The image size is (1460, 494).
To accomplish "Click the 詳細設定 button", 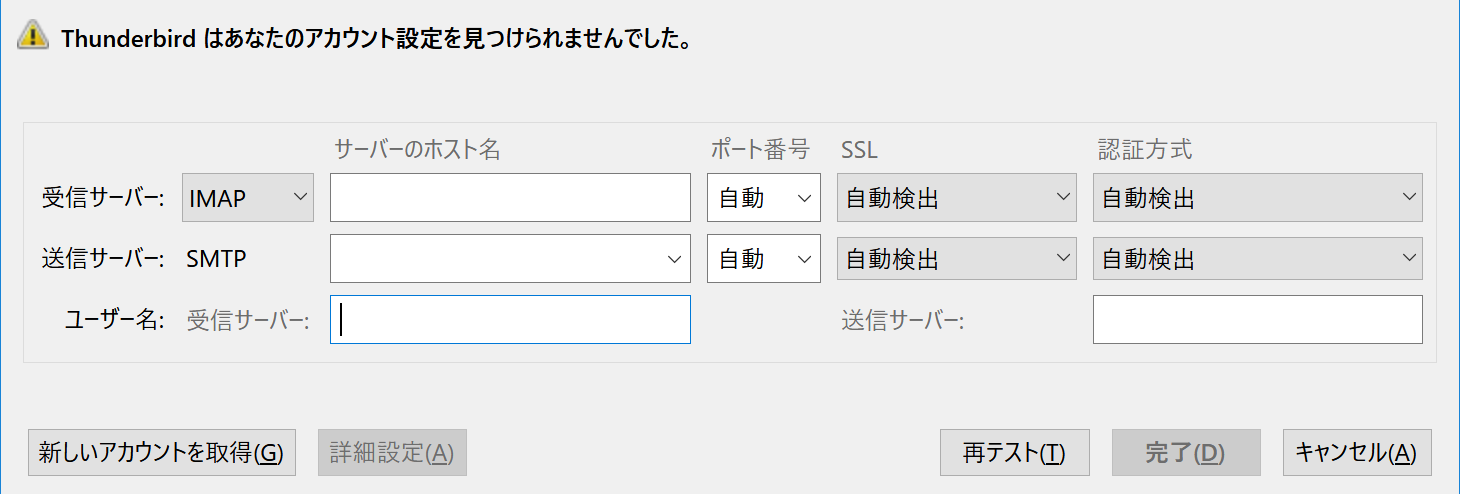I will pos(392,453).
